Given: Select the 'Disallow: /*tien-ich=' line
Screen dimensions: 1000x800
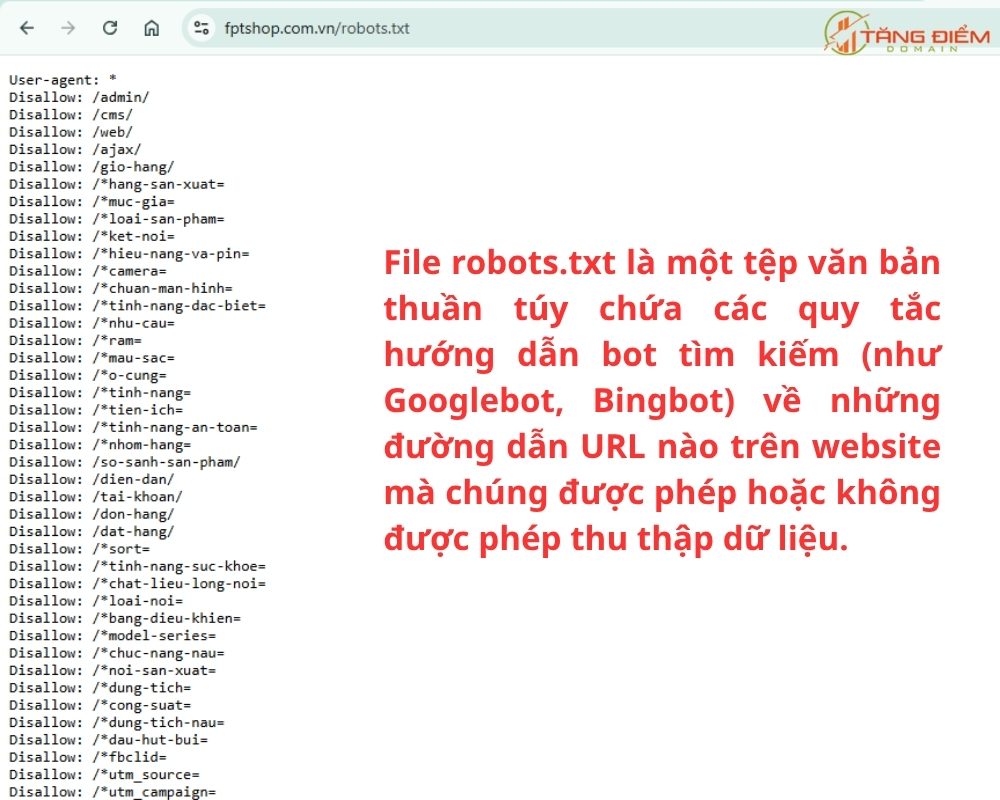Looking at the screenshot, I should 96,410.
